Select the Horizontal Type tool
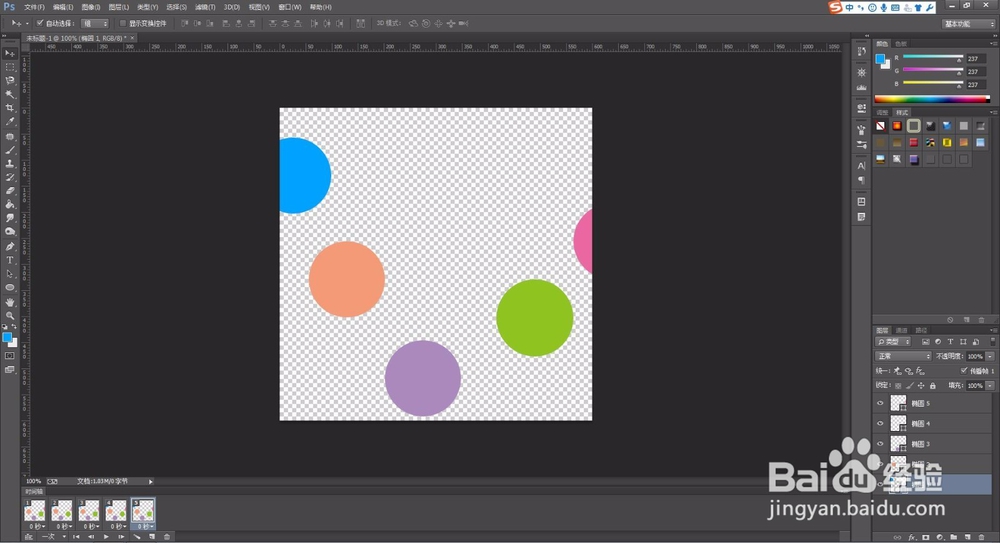The width and height of the screenshot is (1000, 543). [x=10, y=260]
